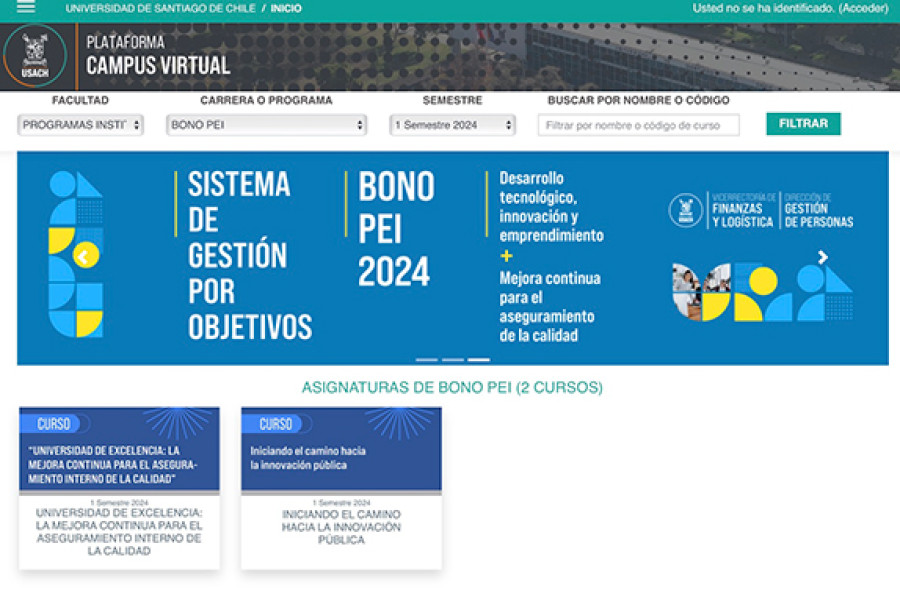Select the second carousel indicator dot
900x600 pixels.
click(453, 360)
